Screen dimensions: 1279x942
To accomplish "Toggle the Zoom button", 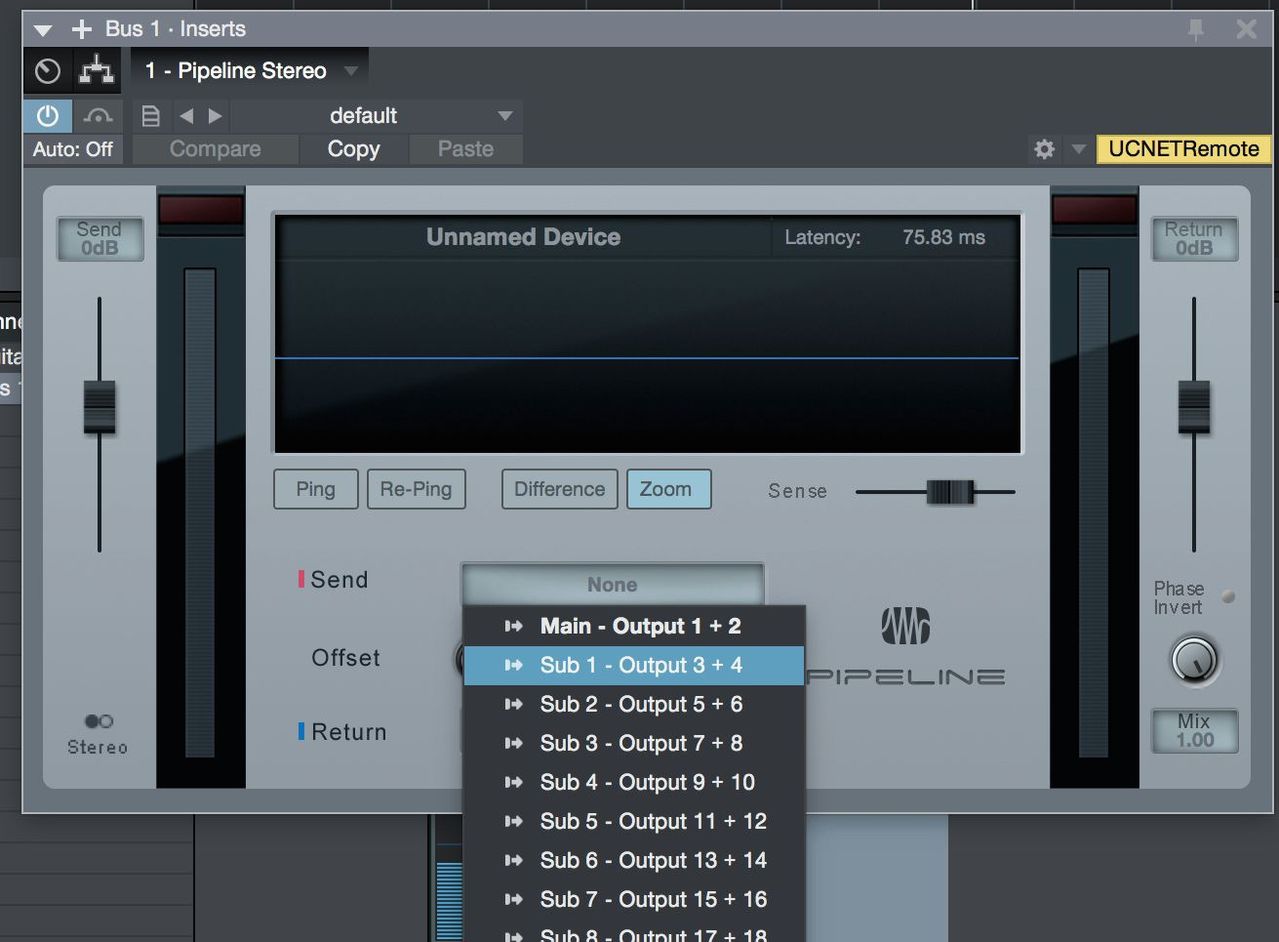I will point(669,489).
